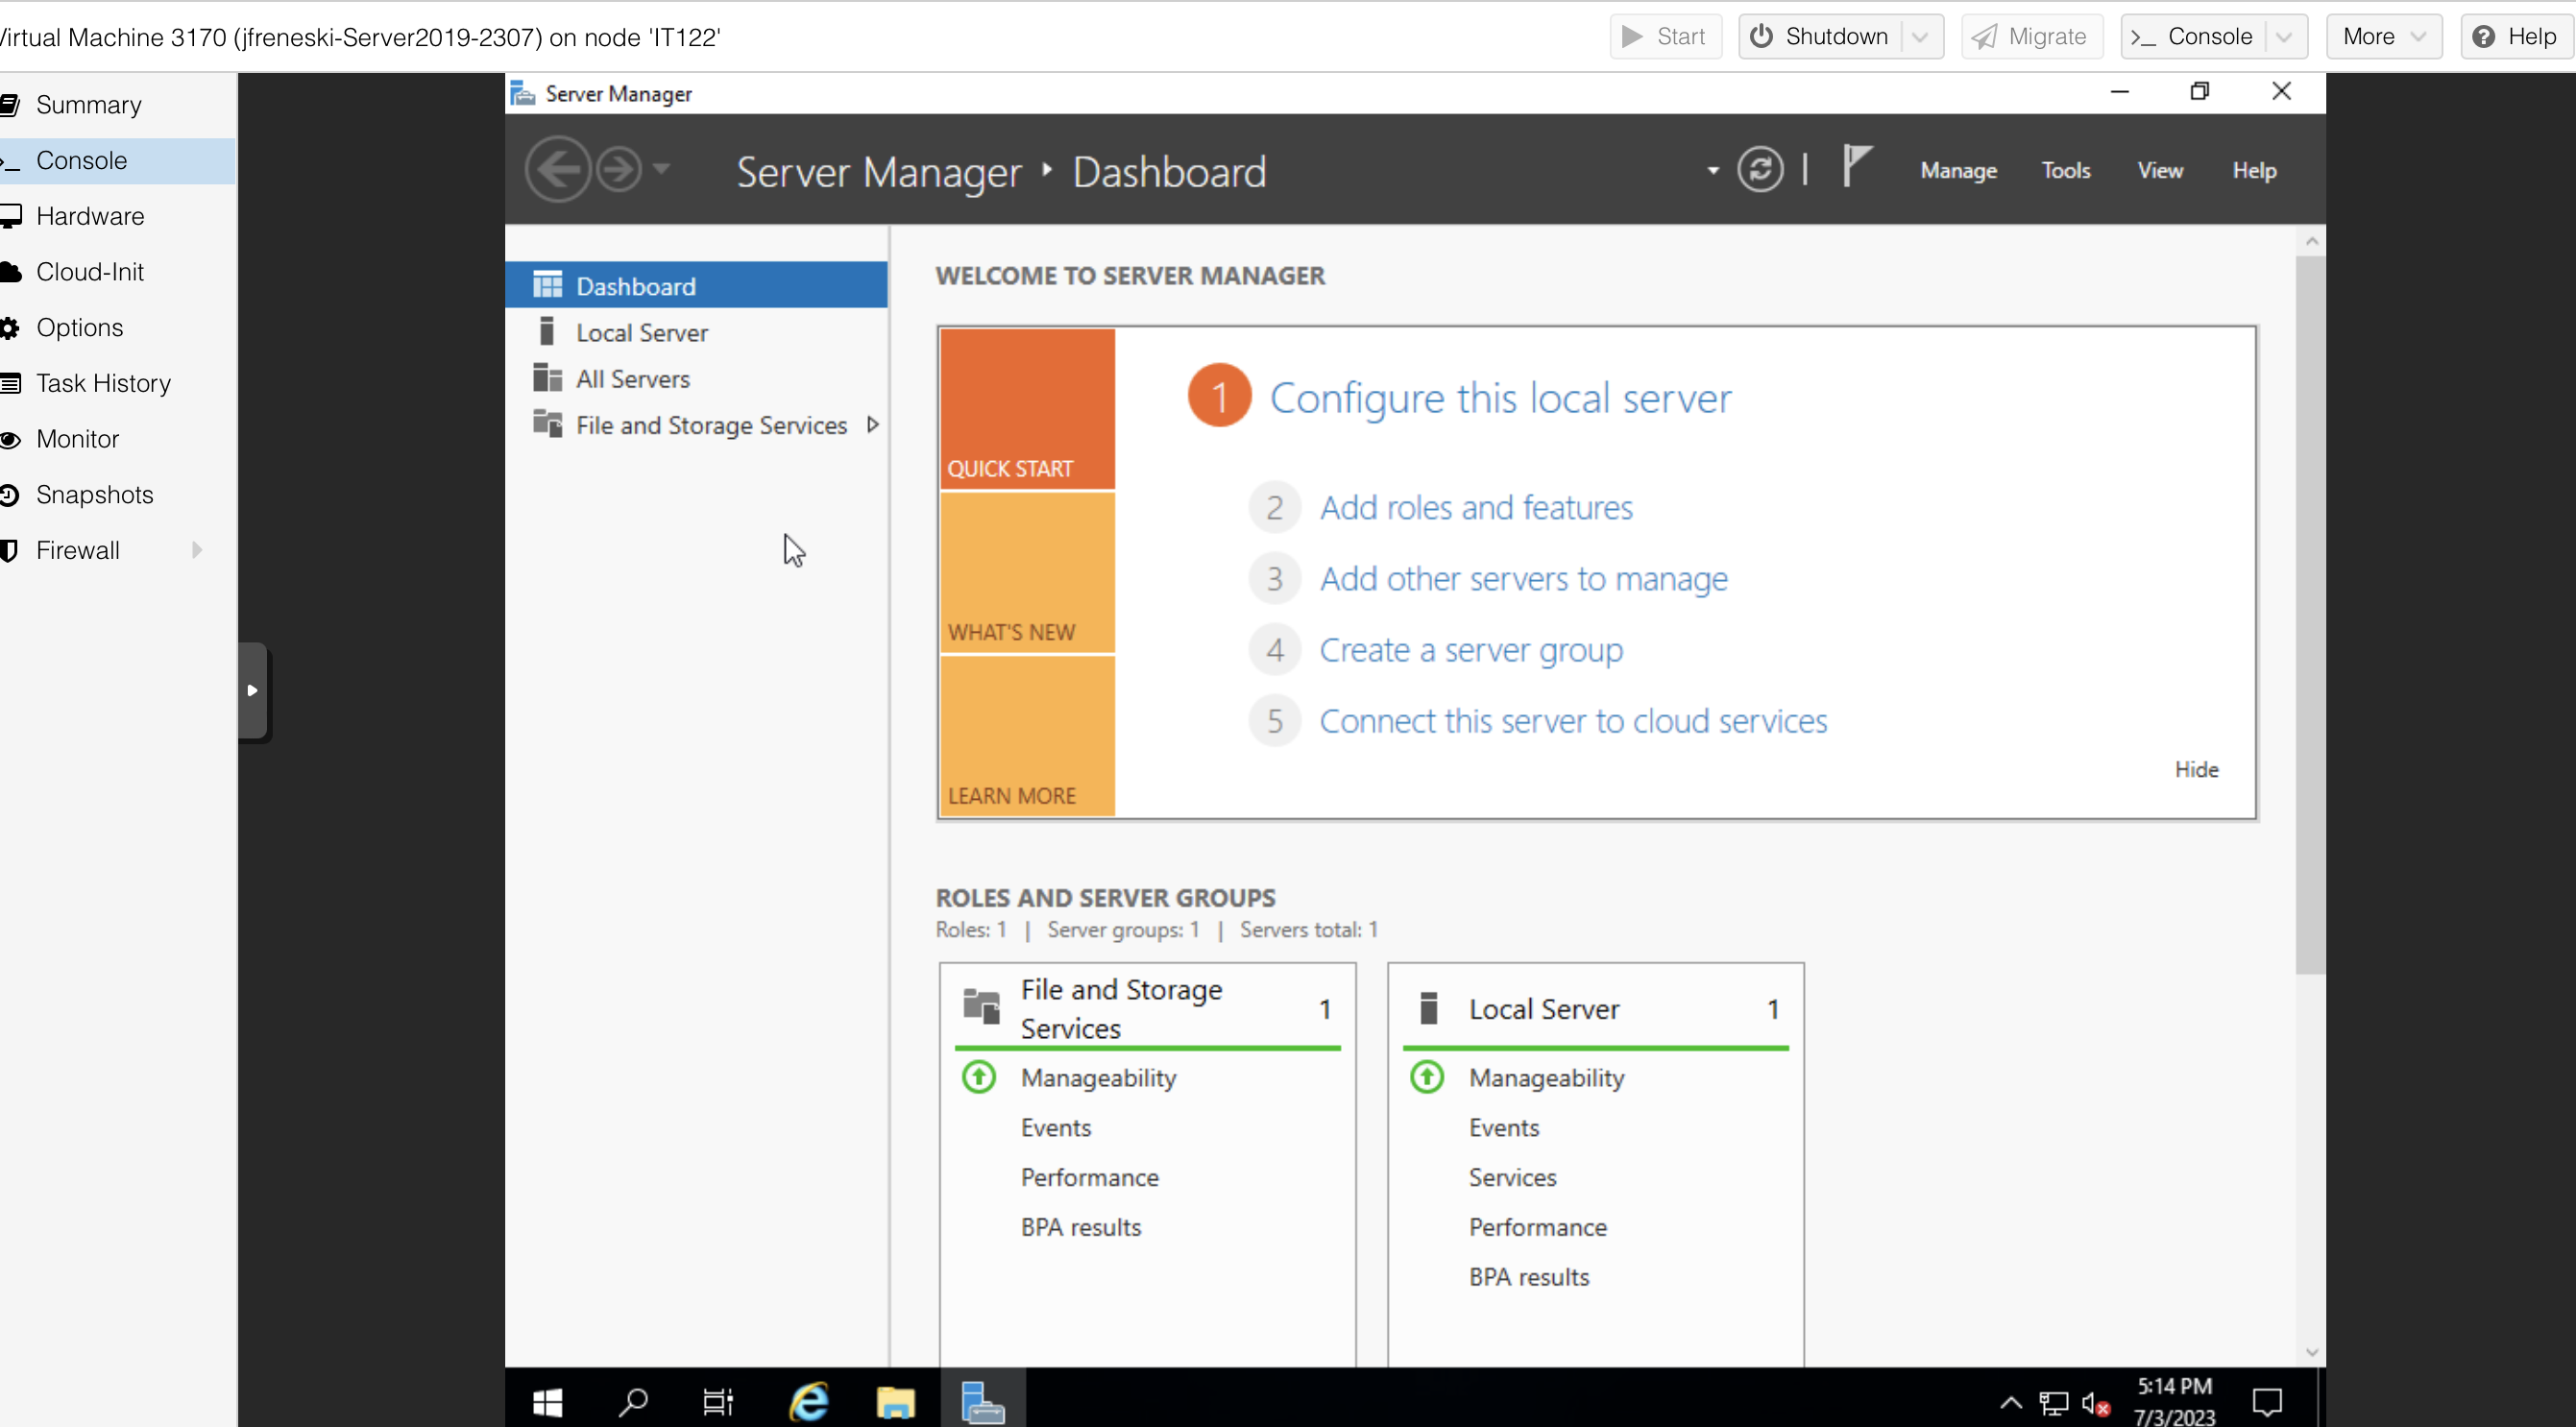Expand File and Storage Services chevron
Image resolution: width=2576 pixels, height=1427 pixels.
click(872, 423)
